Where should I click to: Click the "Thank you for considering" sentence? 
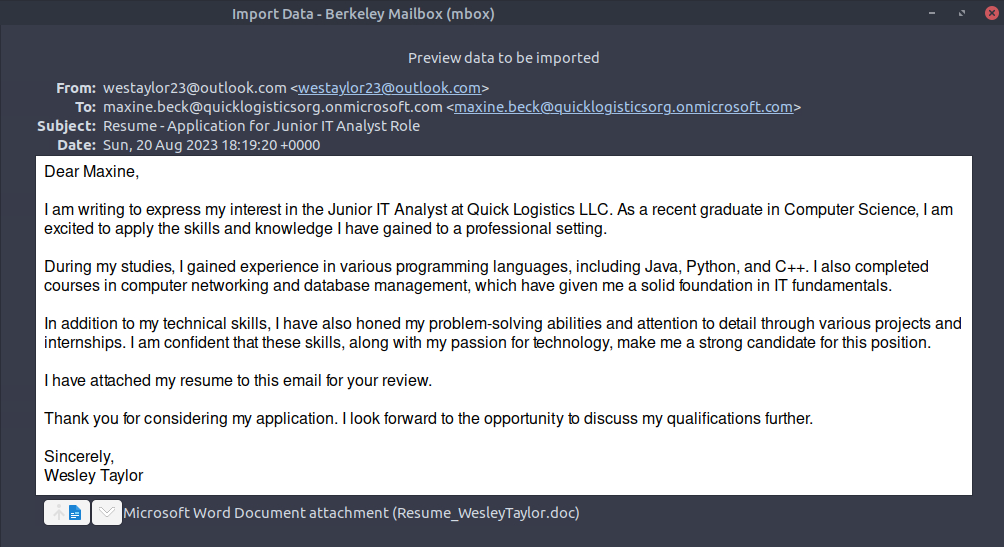point(428,419)
